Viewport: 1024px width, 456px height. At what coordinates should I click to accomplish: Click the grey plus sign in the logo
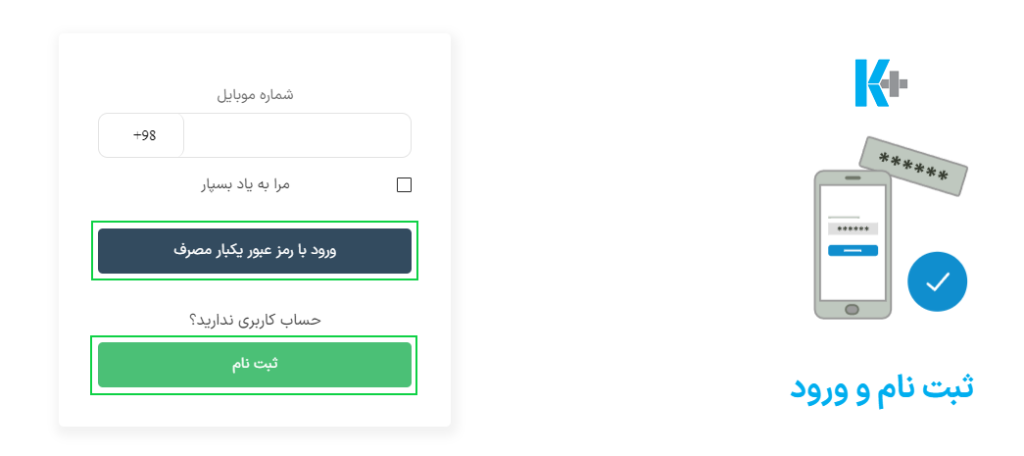tap(894, 84)
